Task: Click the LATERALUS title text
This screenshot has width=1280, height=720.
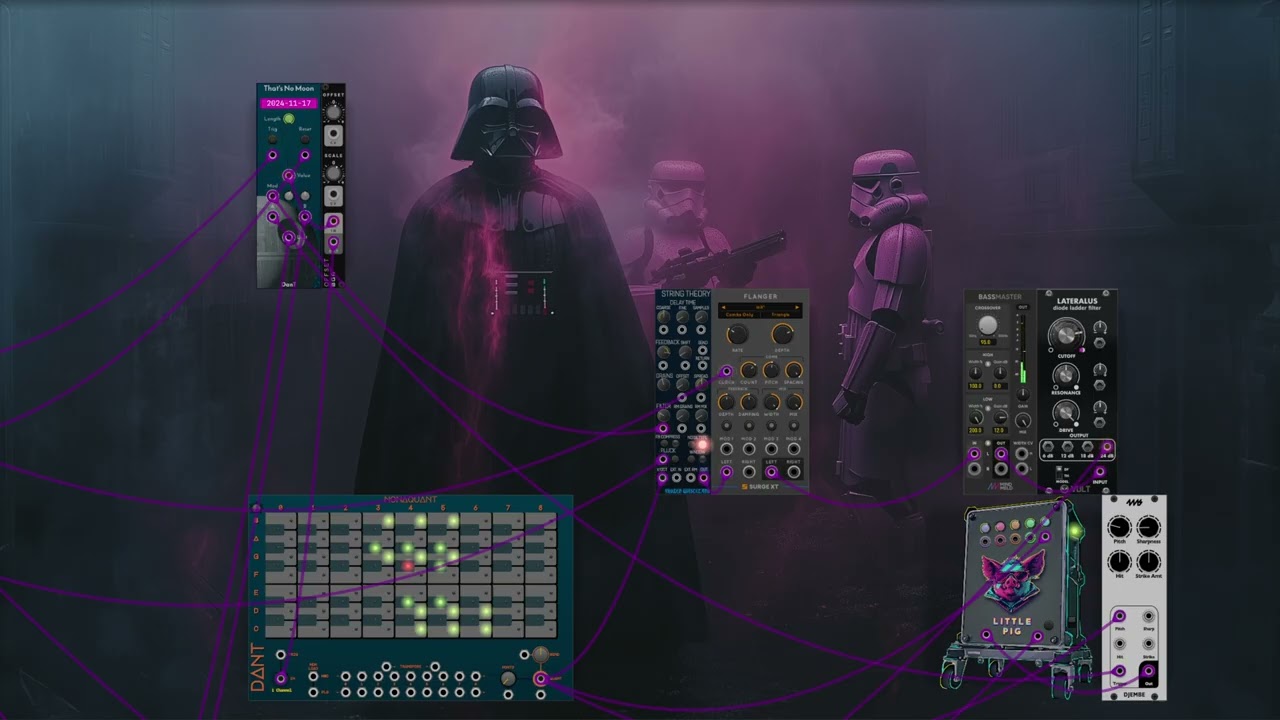Action: point(1077,300)
